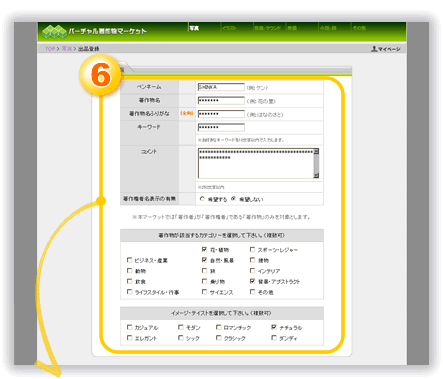The height and width of the screenshot is (379, 443).
Task: Uncheck the 自然・風景 category checkbox
Action: (204, 260)
